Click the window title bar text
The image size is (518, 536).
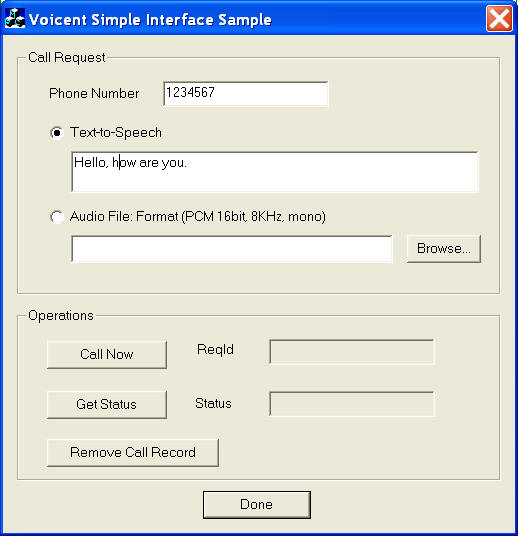point(150,19)
